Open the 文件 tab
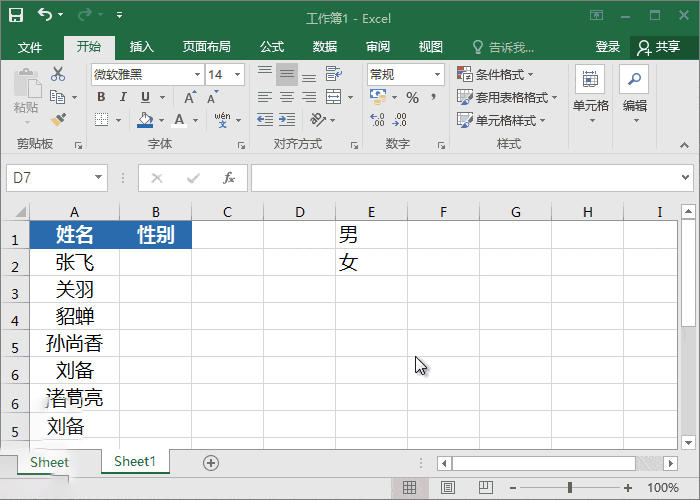This screenshot has height=500, width=700. (30, 47)
